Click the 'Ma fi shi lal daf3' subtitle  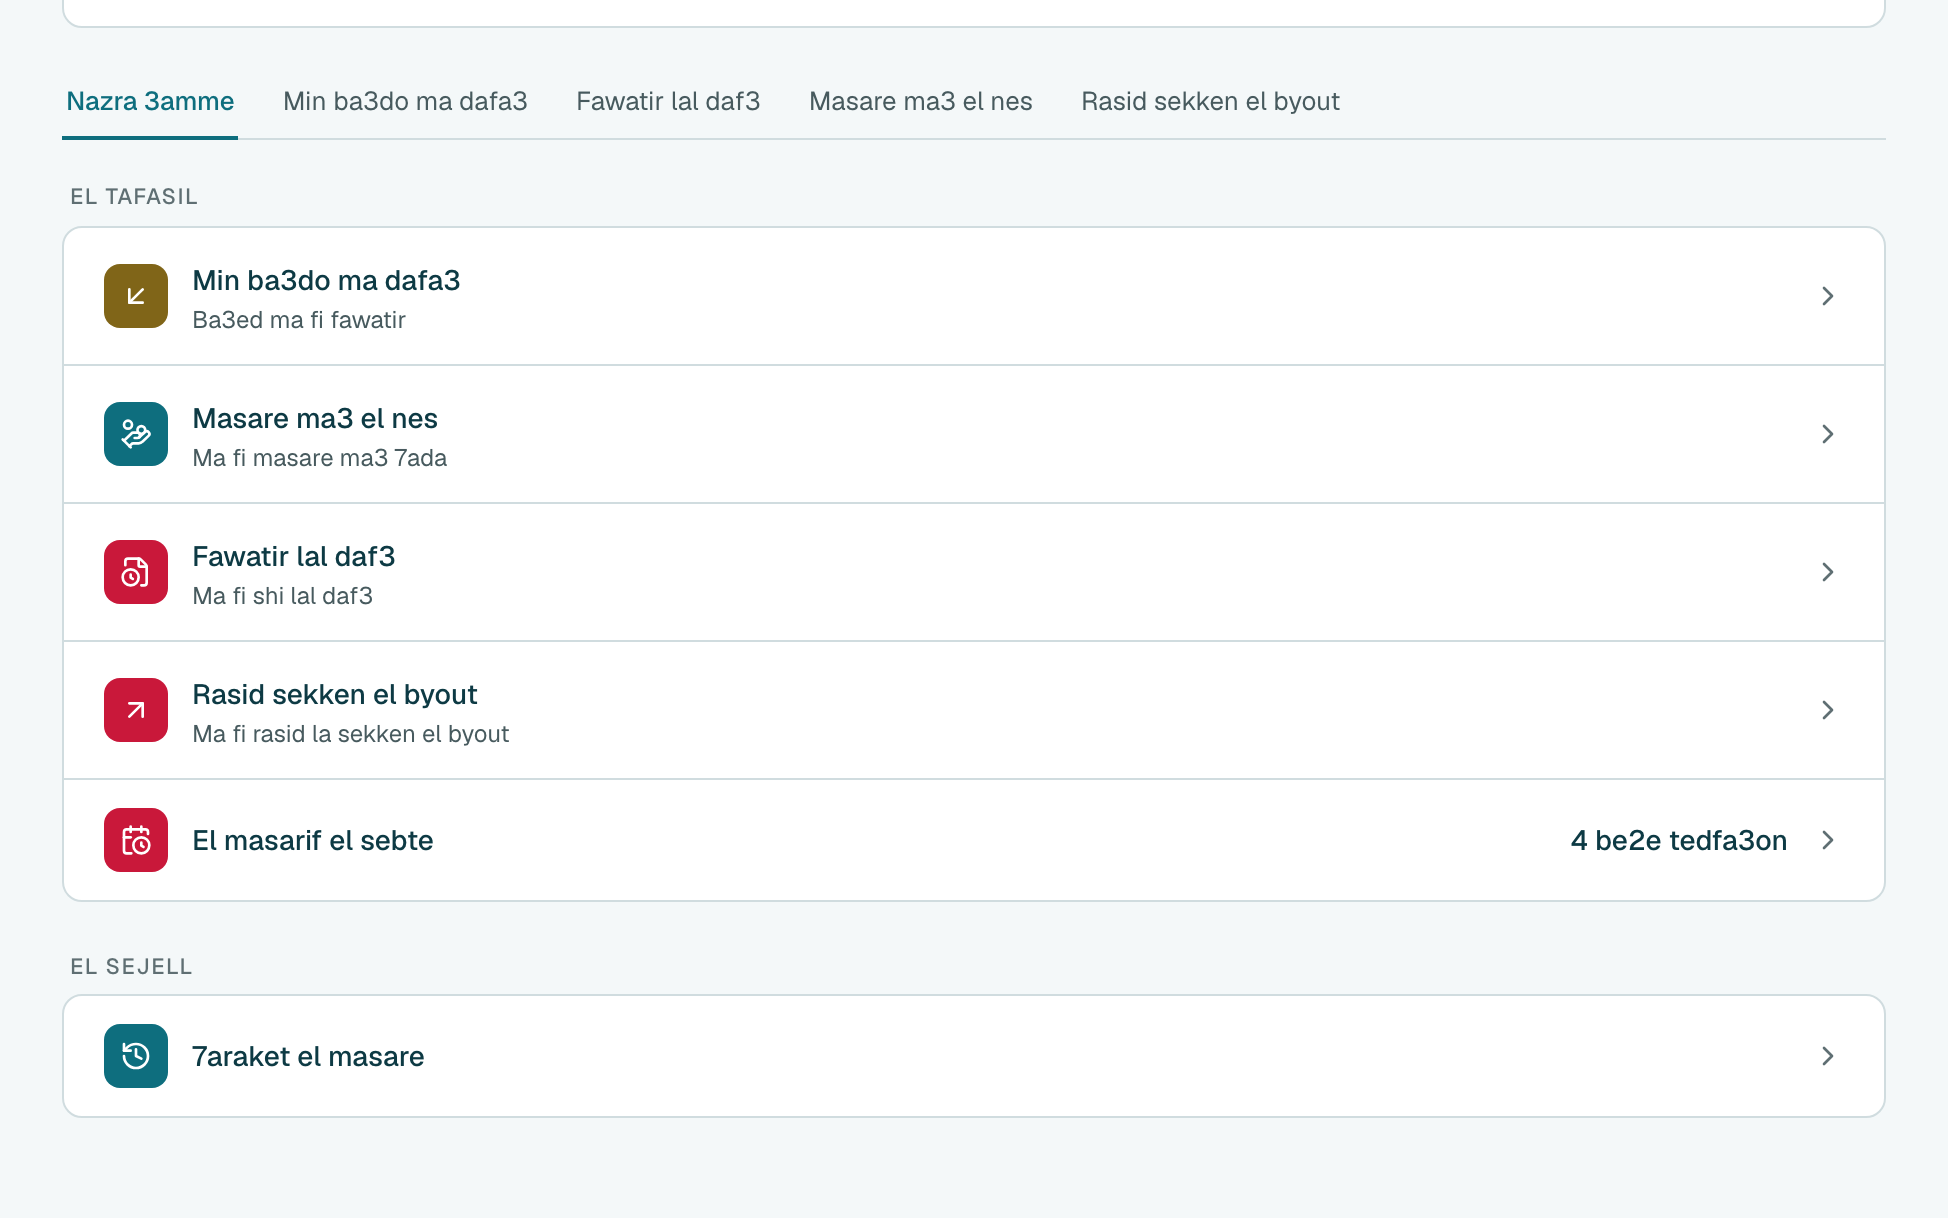(x=283, y=596)
